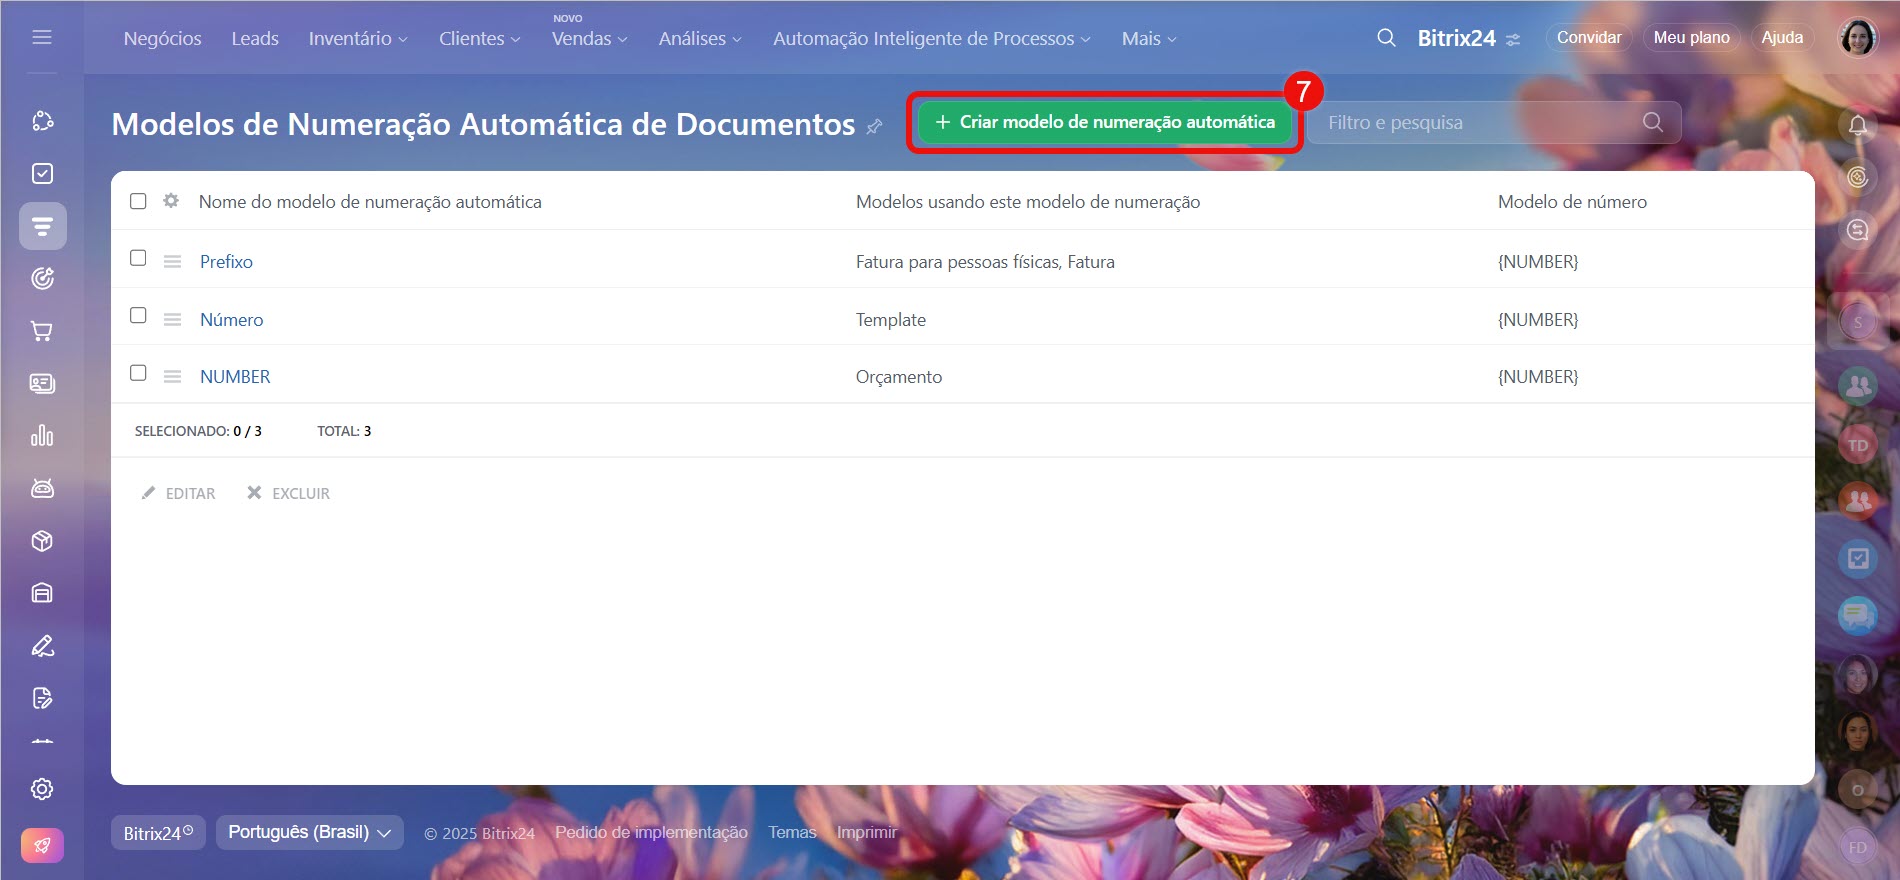Open the NUMBER template link
The width and height of the screenshot is (1900, 880).
(235, 377)
